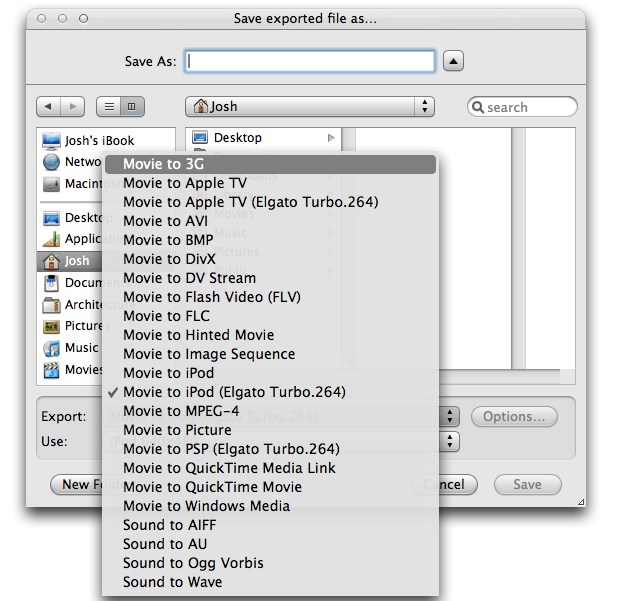
Task: Switch to list view
Action: point(109,107)
